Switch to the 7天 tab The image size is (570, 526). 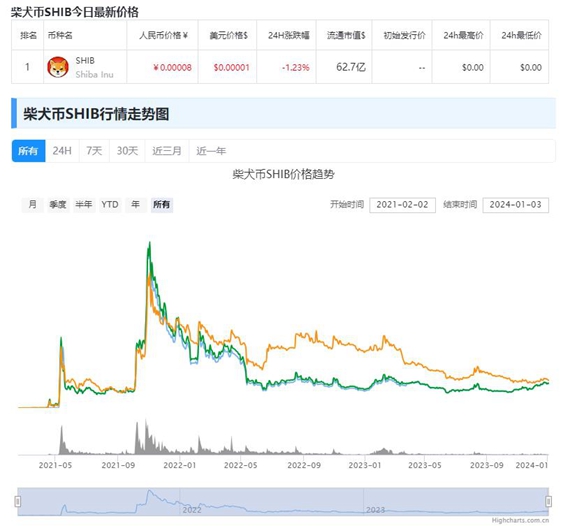pyautogui.click(x=94, y=151)
